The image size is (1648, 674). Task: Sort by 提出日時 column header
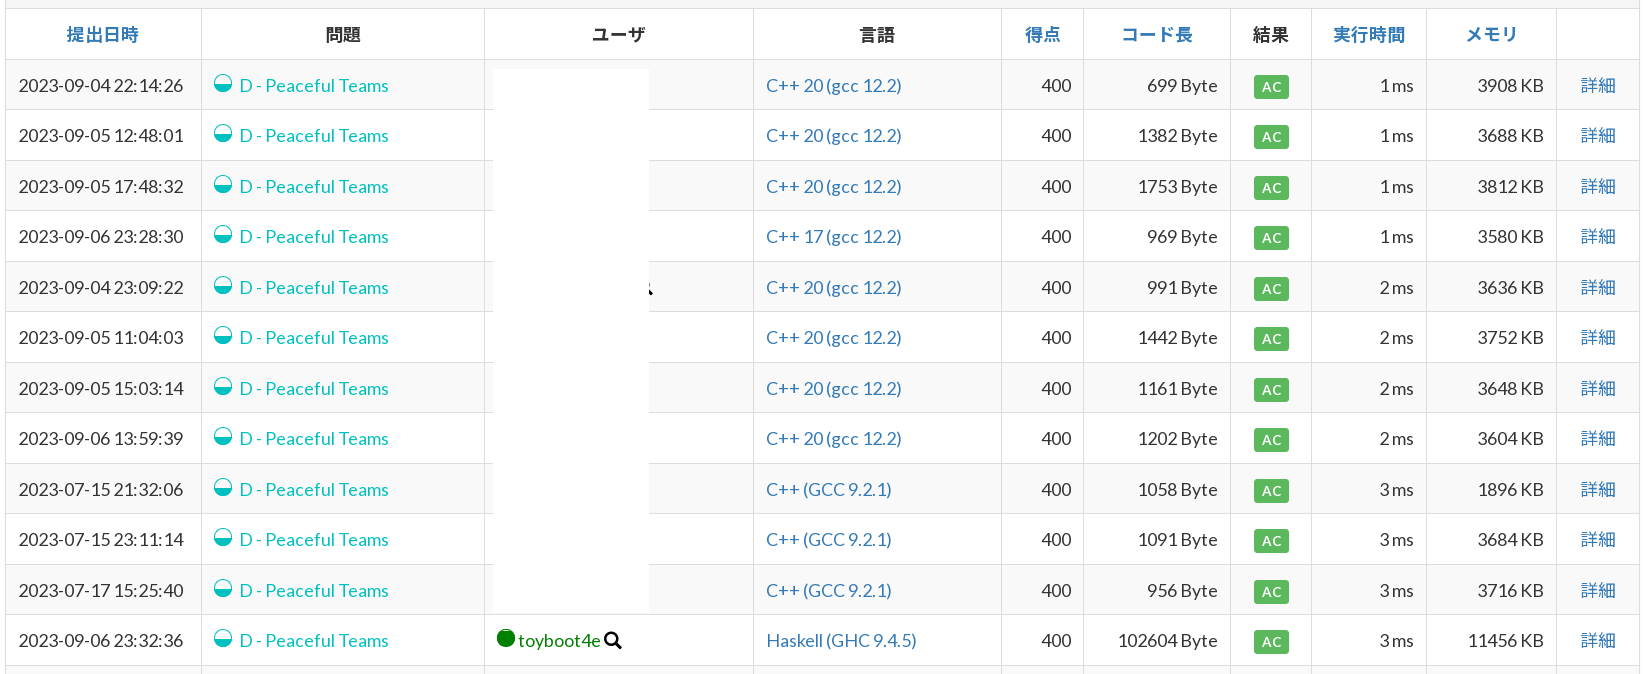tap(102, 35)
